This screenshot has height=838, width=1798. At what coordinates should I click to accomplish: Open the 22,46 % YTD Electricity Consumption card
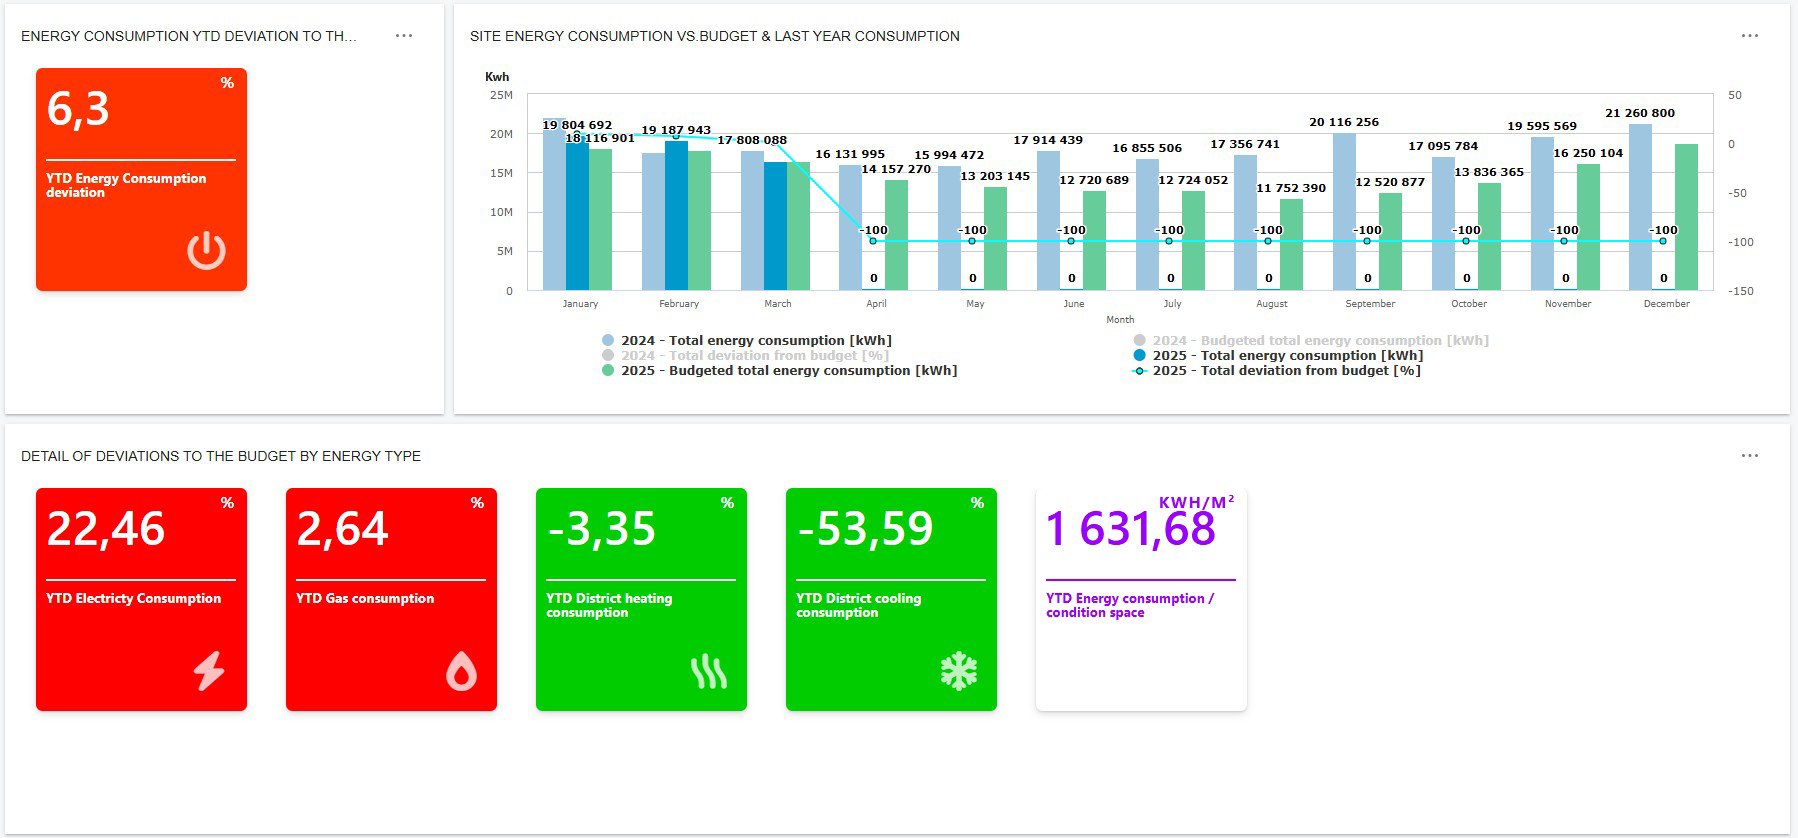coord(141,599)
